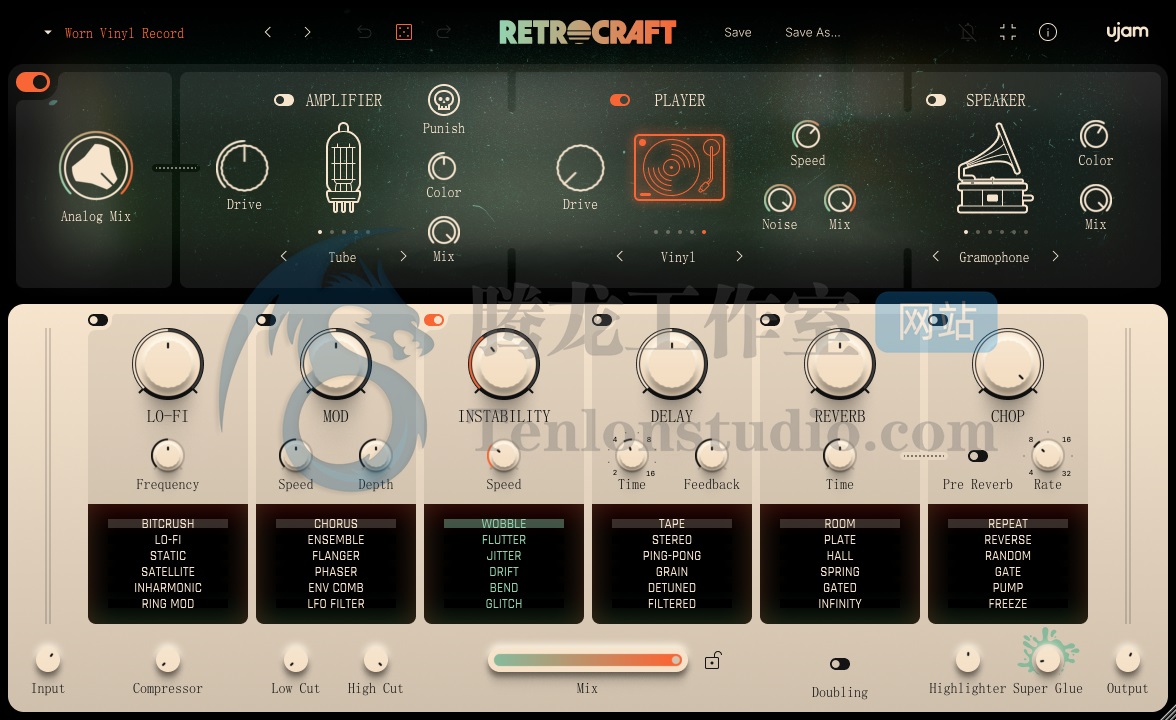Click the undo arrow icon
Screen dimensions: 1176x720
pyautogui.click(x=364, y=32)
